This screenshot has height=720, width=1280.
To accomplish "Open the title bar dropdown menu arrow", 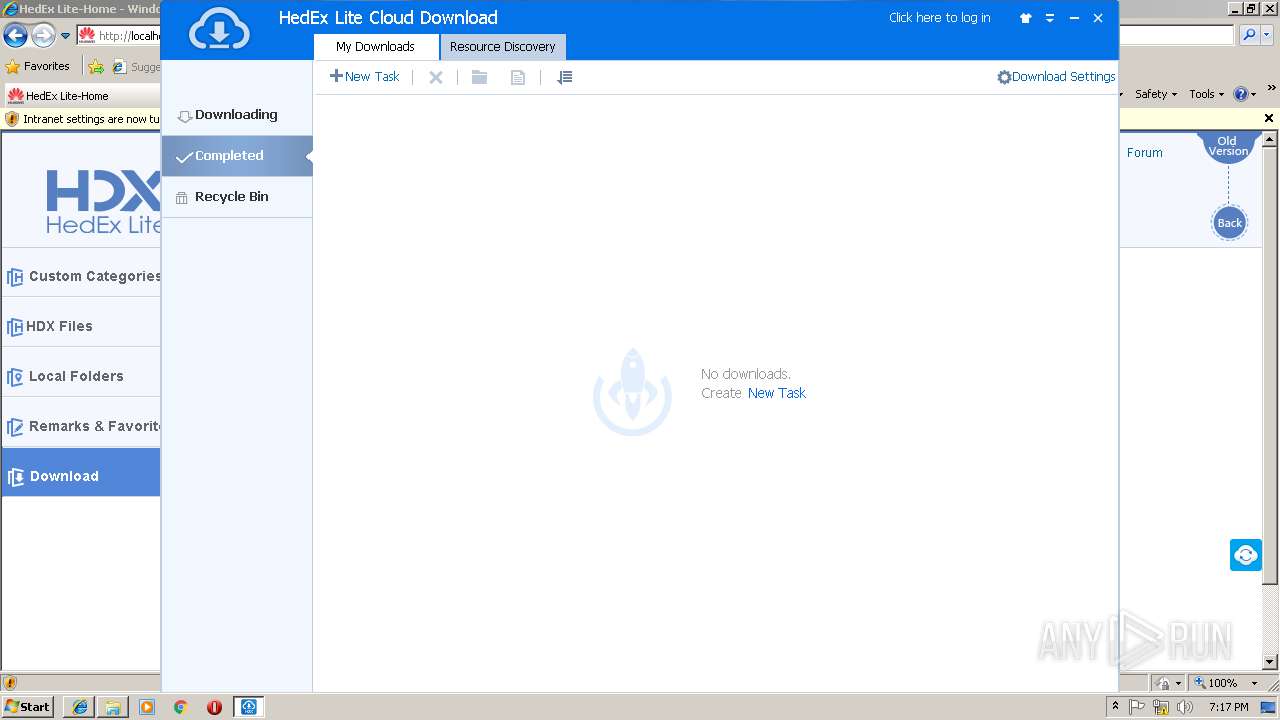I will click(1050, 18).
